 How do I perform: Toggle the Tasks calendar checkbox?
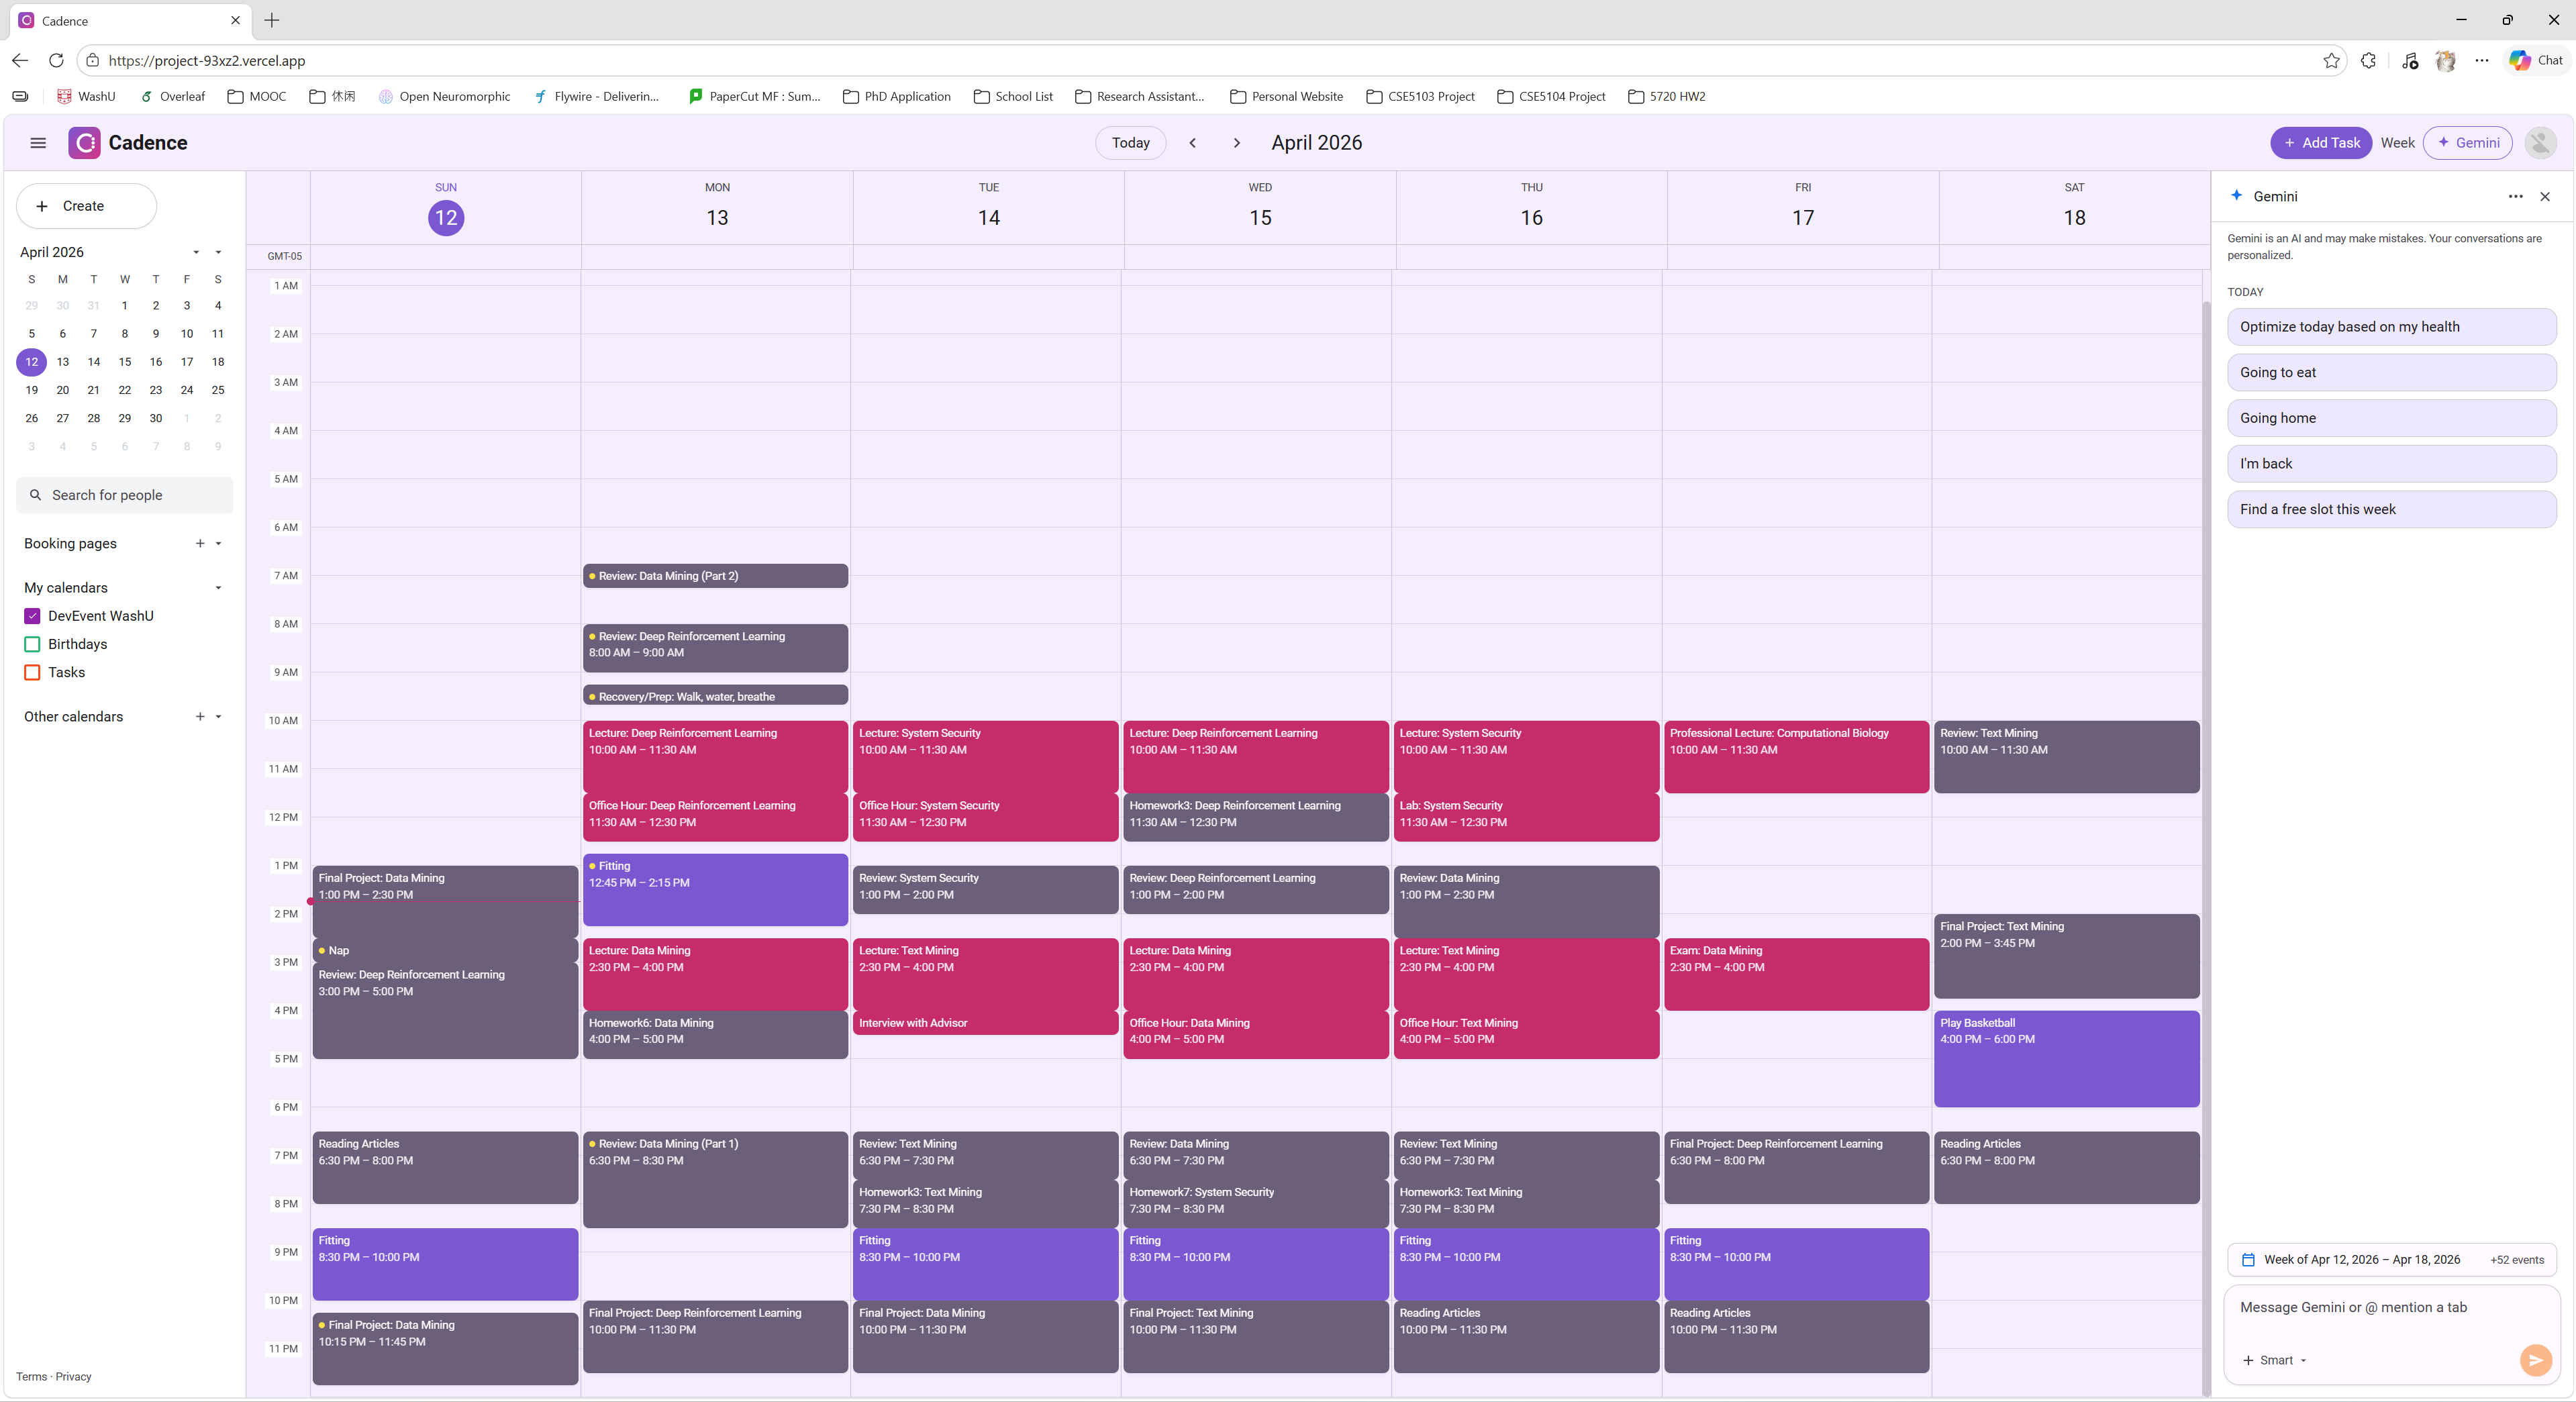pos(32,672)
